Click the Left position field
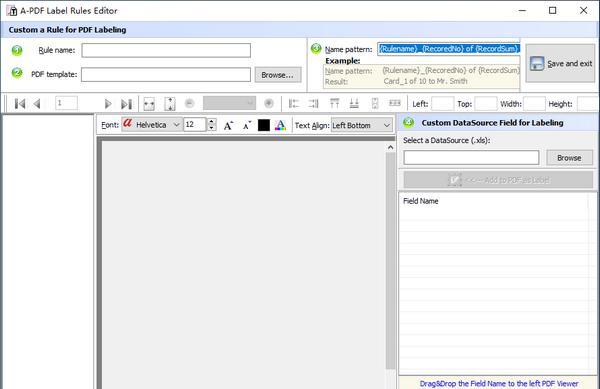Image resolution: width=600 pixels, height=389 pixels. coord(442,104)
